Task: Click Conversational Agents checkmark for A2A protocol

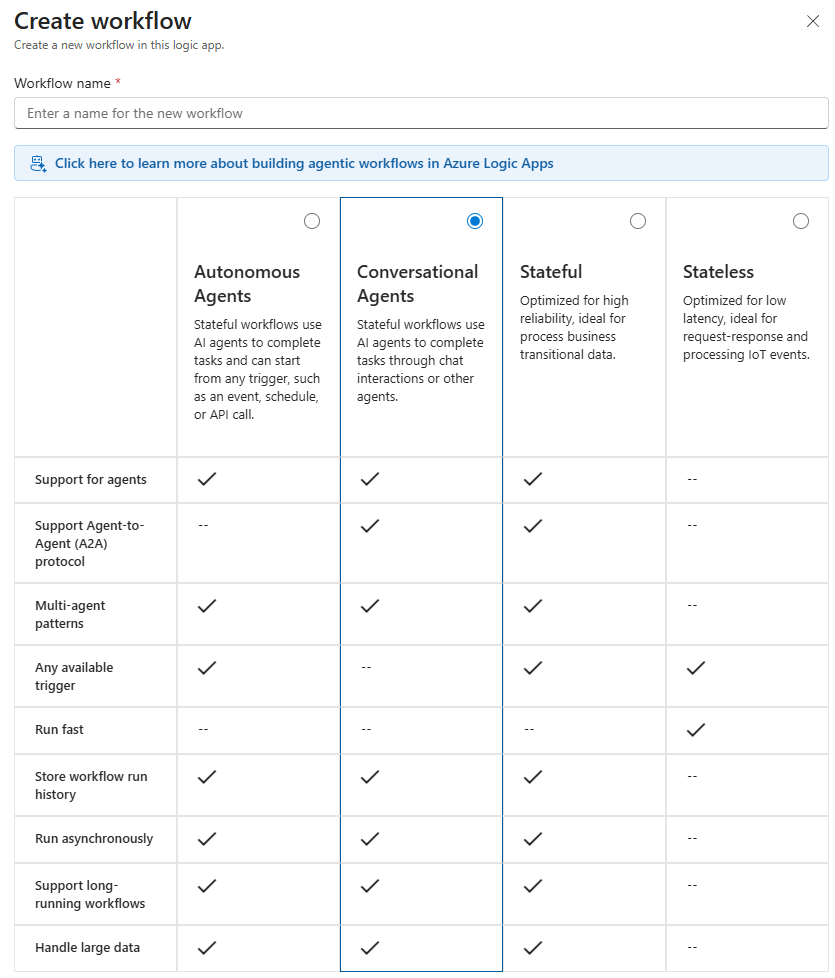Action: [x=370, y=525]
